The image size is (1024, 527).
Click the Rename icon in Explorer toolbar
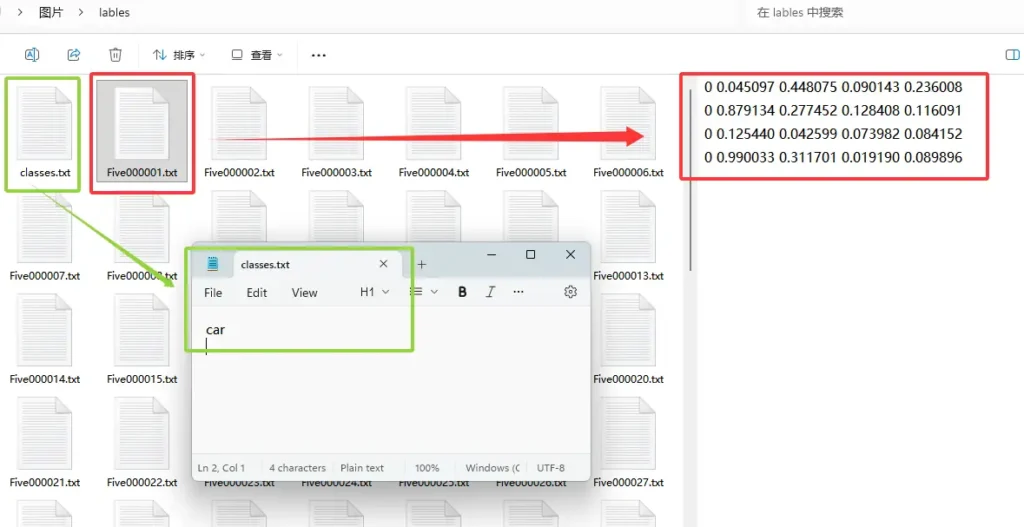pos(31,55)
